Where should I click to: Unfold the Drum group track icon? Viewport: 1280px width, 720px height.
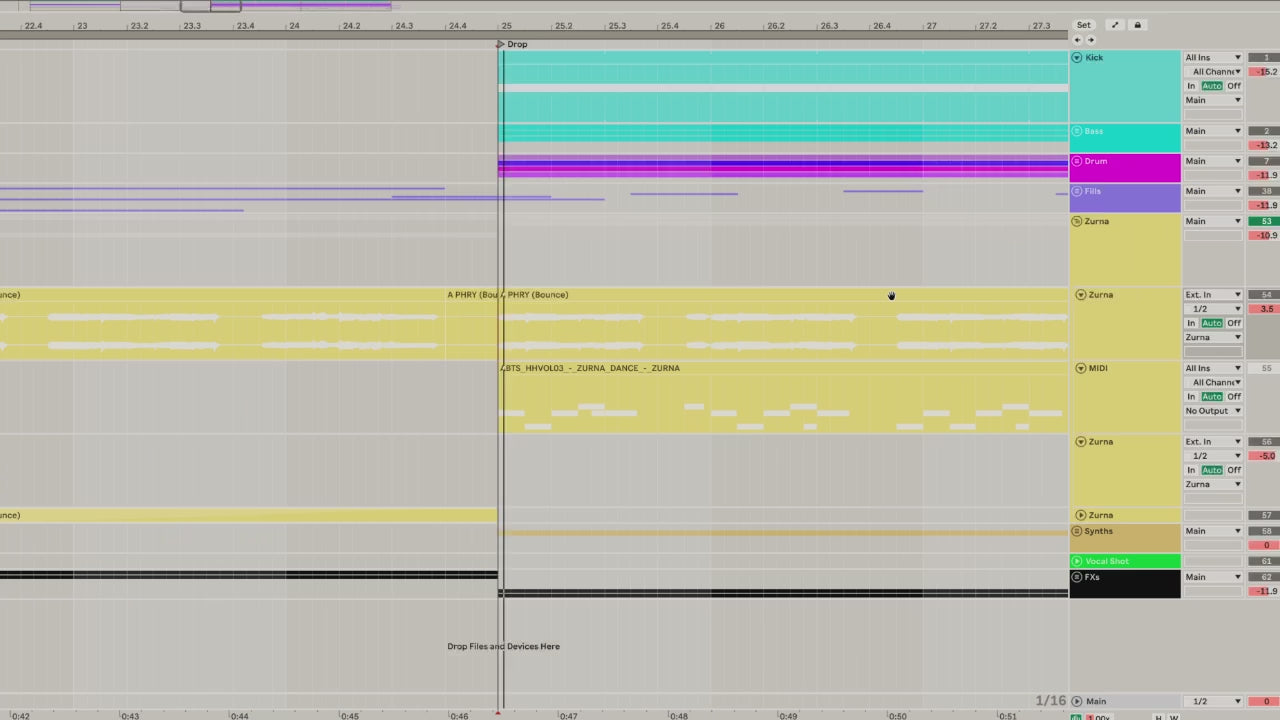[x=1077, y=161]
